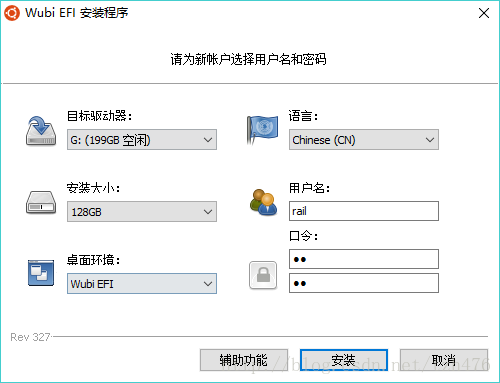Click the padlock password icon
Image resolution: width=500 pixels, height=383 pixels.
263,275
